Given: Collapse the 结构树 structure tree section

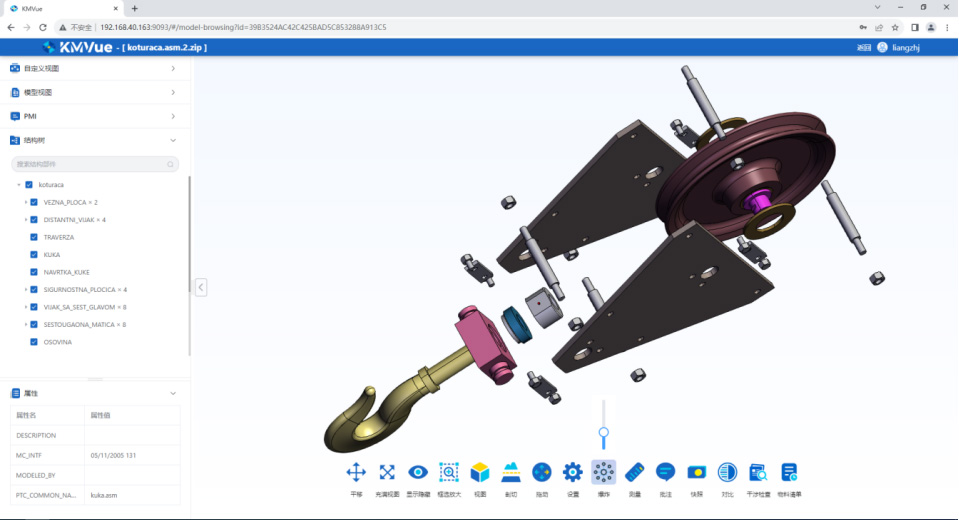Looking at the screenshot, I should pos(173,141).
